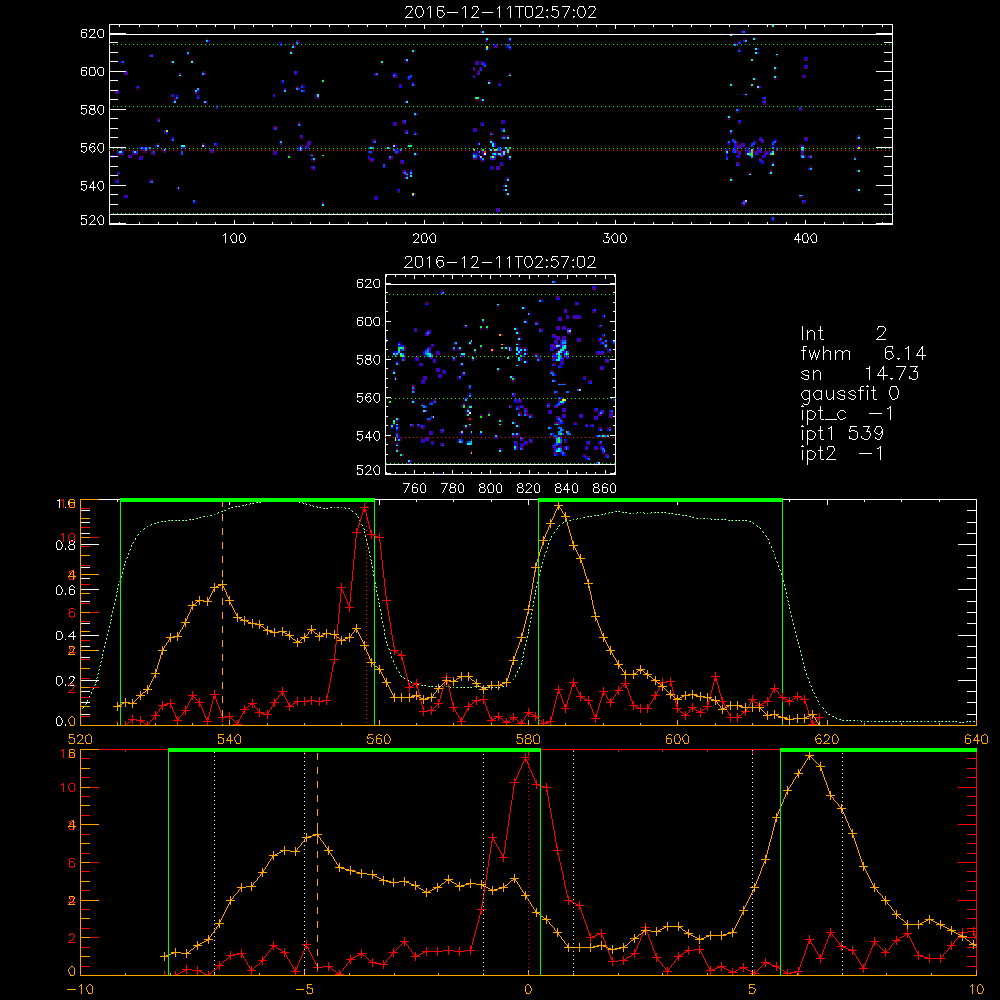Click orange dashed vertical line near 539
This screenshot has height=1000, width=1000.
[222, 612]
